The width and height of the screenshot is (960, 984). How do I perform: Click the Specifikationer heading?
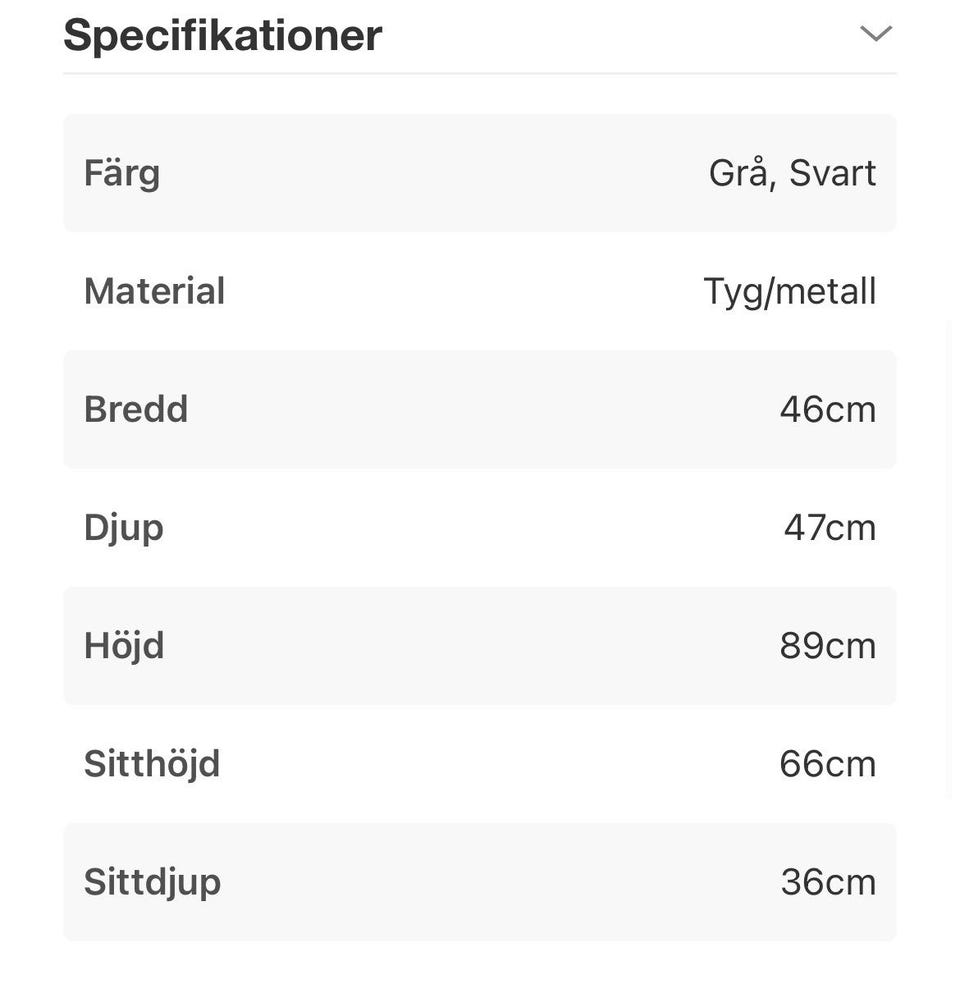(x=222, y=35)
